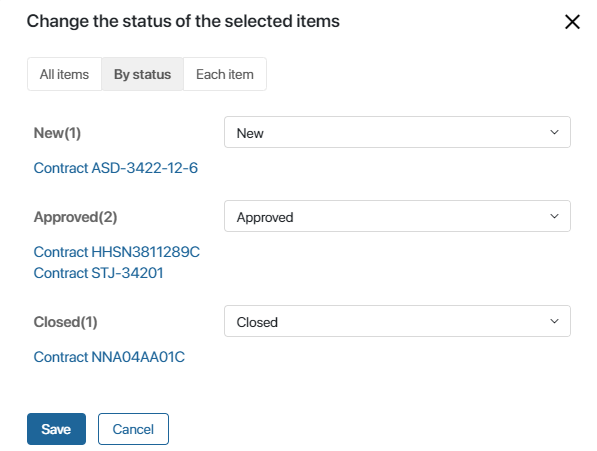Click the chevron arrow in New dropdown
The height and width of the screenshot is (451, 597).
coord(554,132)
